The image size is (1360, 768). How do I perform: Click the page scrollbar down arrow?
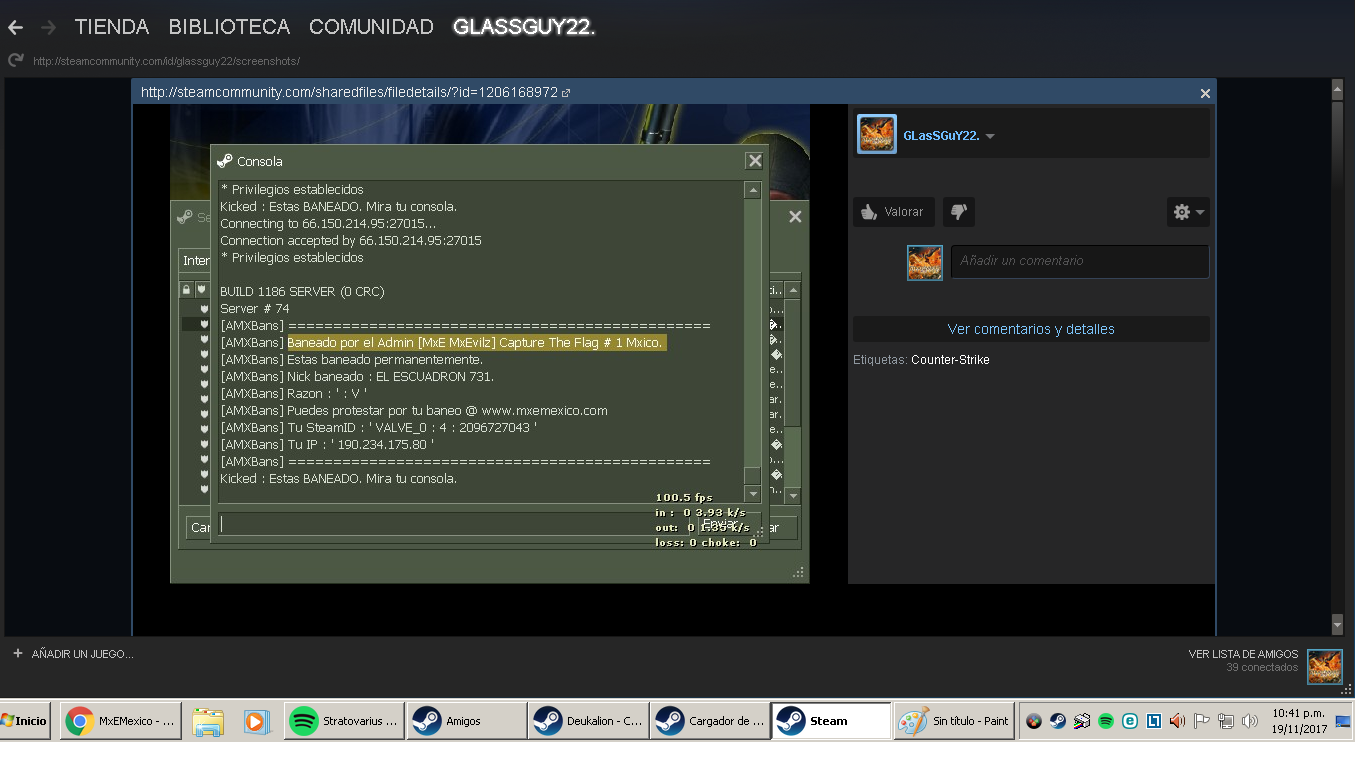coord(1337,625)
